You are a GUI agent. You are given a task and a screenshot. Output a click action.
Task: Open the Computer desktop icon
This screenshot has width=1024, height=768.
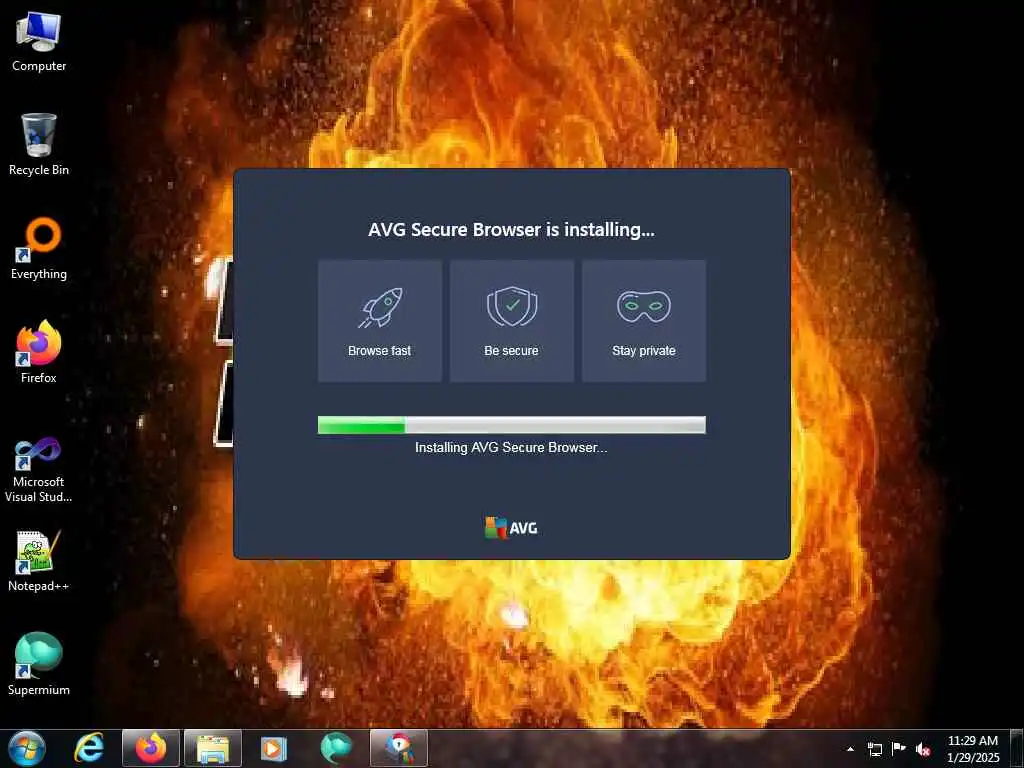39,43
